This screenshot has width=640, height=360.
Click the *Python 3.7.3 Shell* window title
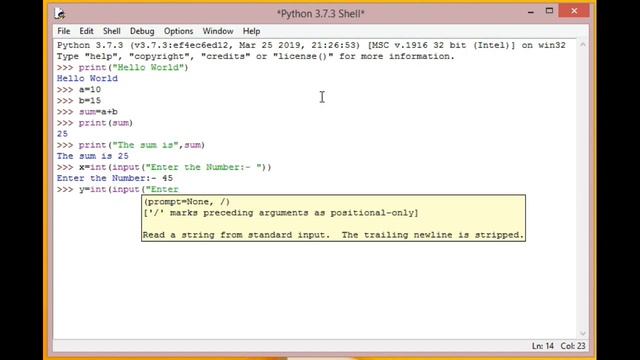click(320, 13)
